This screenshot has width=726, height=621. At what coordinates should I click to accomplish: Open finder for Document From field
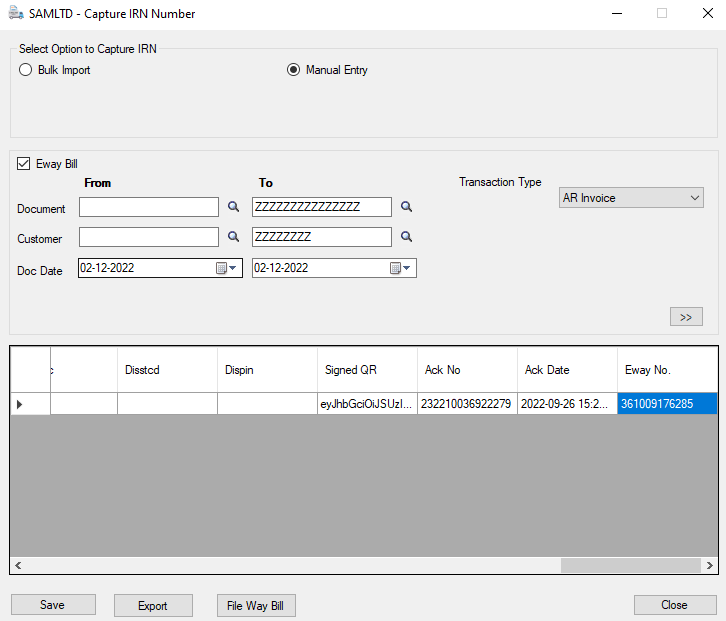pos(233,207)
